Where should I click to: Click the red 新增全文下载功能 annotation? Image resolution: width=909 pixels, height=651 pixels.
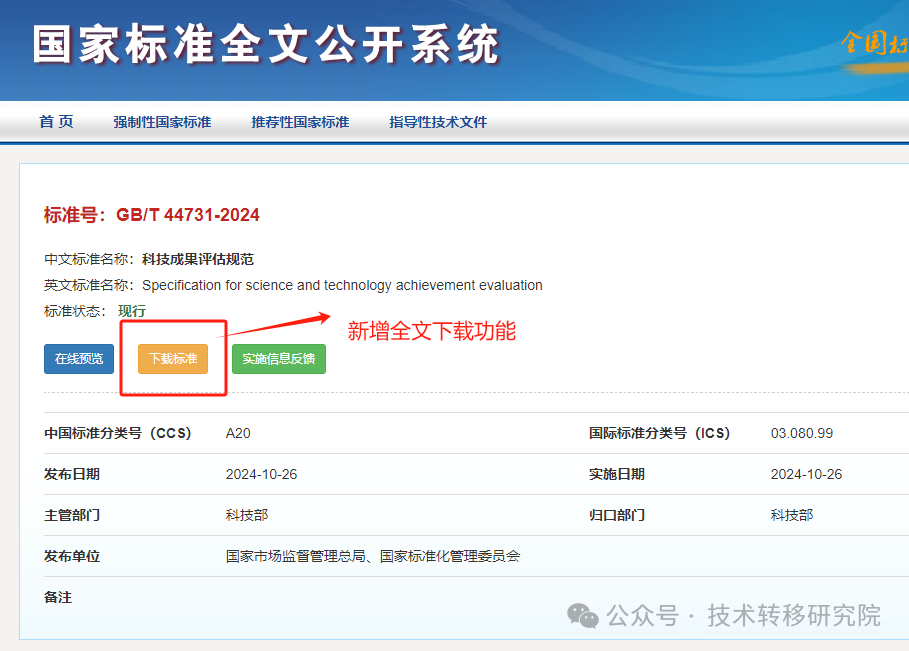tap(432, 332)
